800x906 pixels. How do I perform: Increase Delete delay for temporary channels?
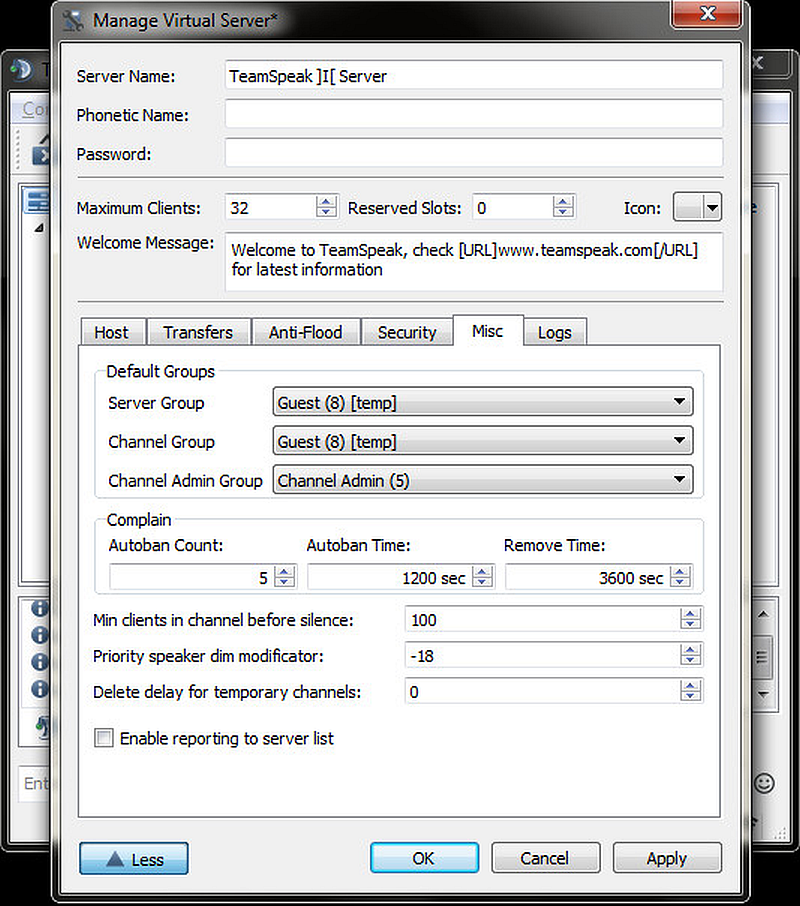(690, 685)
